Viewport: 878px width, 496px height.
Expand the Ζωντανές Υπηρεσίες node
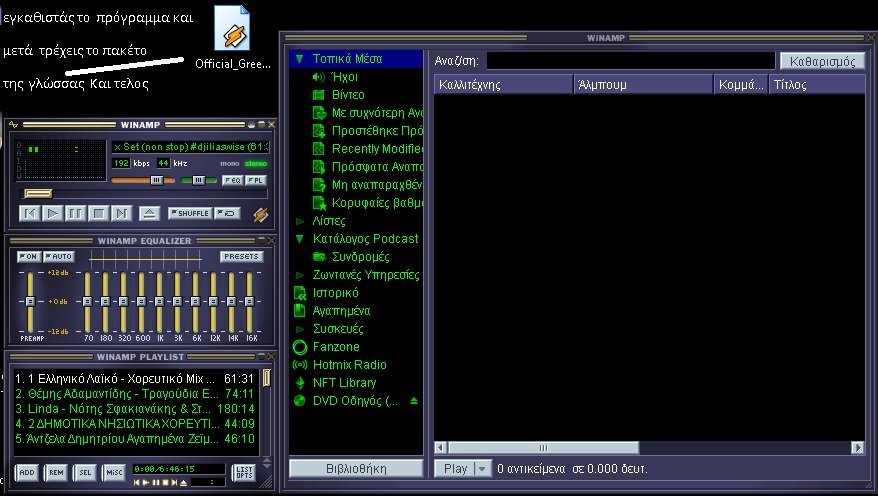[300, 275]
